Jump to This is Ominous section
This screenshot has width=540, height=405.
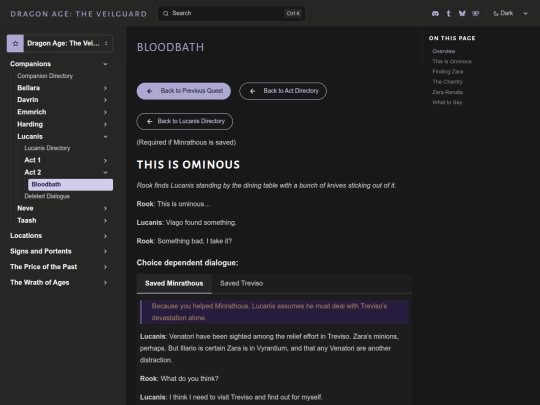pos(452,62)
